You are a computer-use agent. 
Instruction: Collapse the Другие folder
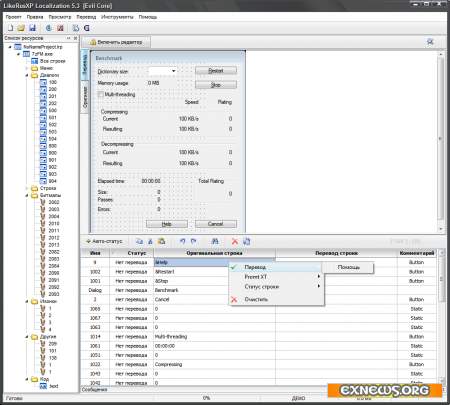pos(27,337)
